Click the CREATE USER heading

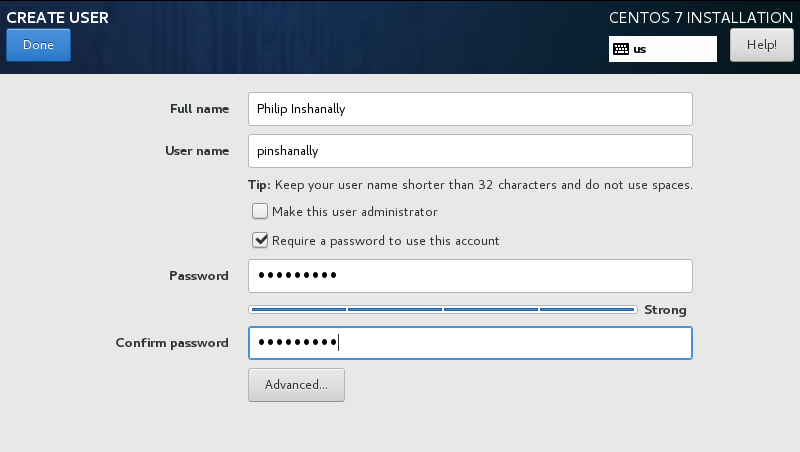(x=57, y=17)
